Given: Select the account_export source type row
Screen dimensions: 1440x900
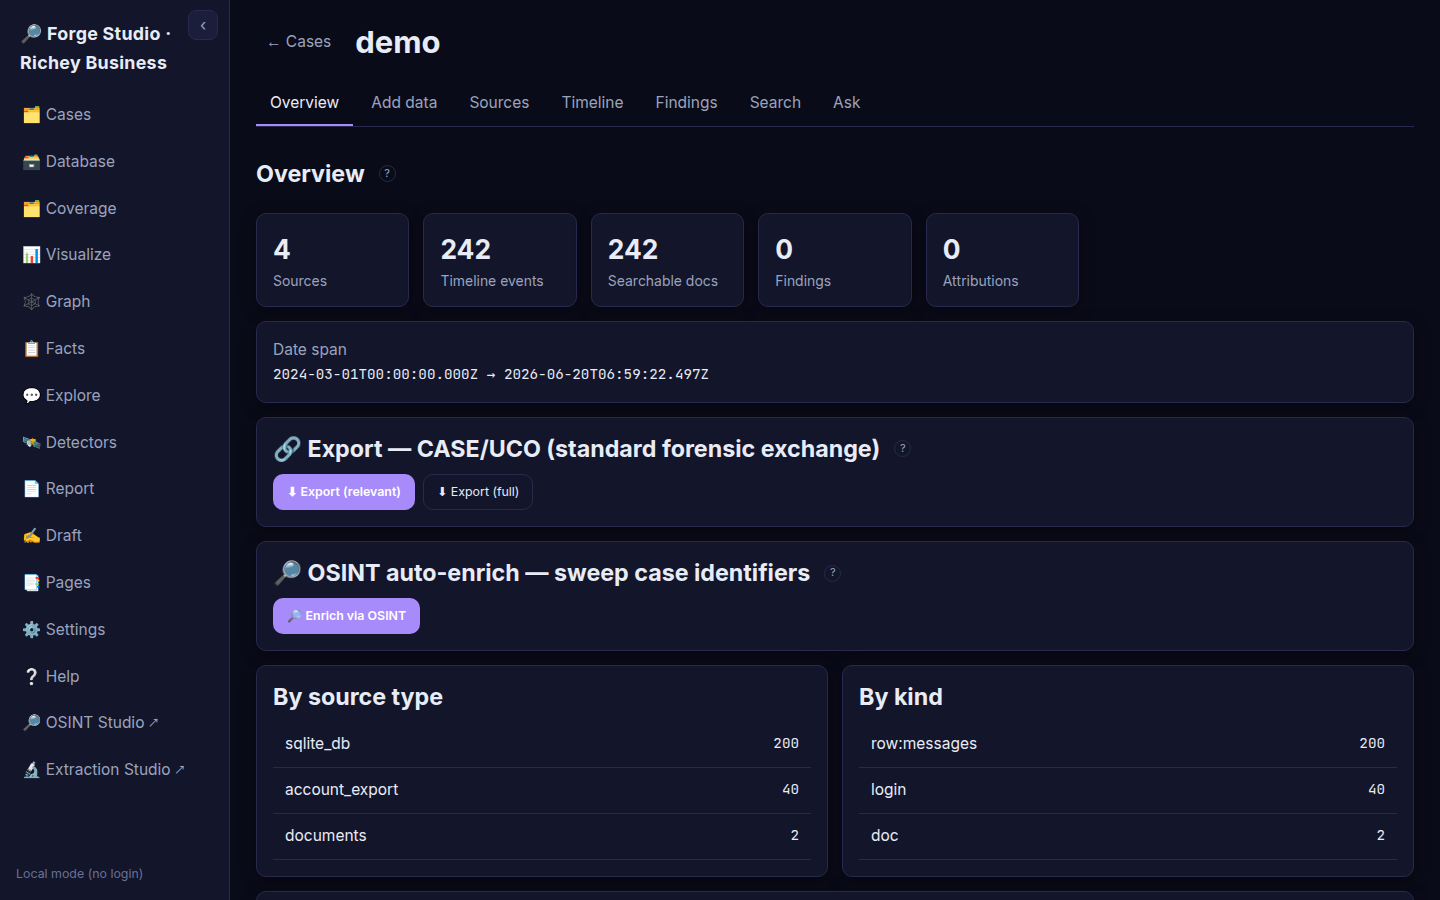Looking at the screenshot, I should tap(542, 790).
